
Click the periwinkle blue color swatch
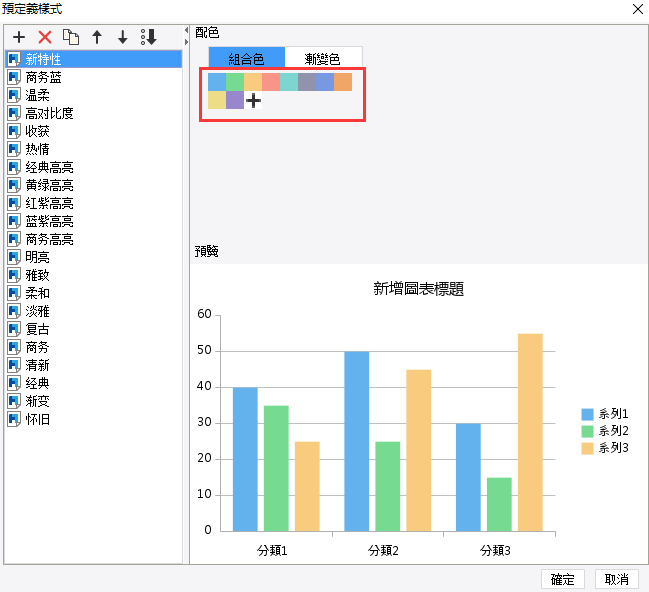pos(325,82)
